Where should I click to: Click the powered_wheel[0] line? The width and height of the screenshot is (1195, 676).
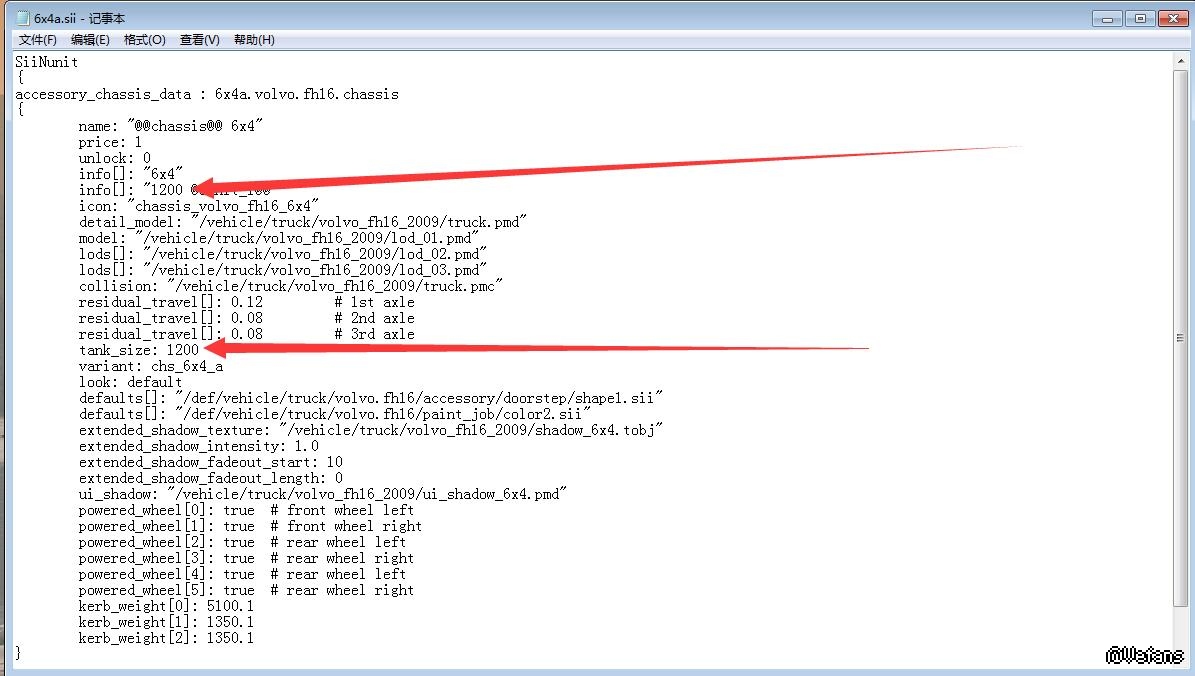[x=246, y=510]
